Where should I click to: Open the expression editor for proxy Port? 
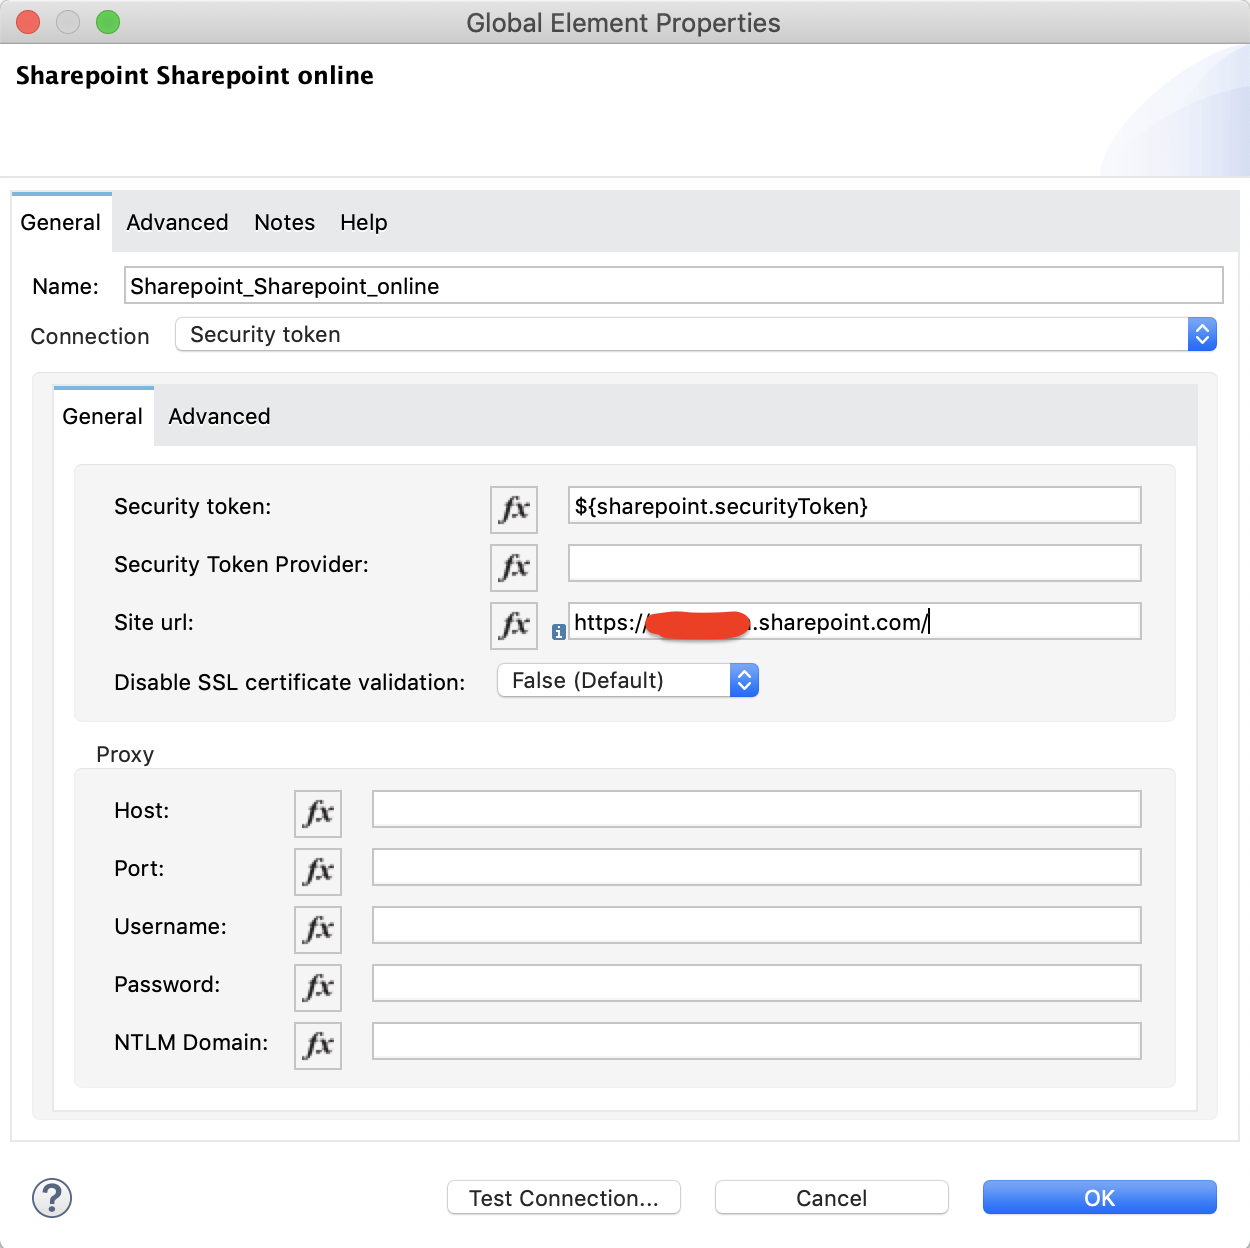pos(317,871)
